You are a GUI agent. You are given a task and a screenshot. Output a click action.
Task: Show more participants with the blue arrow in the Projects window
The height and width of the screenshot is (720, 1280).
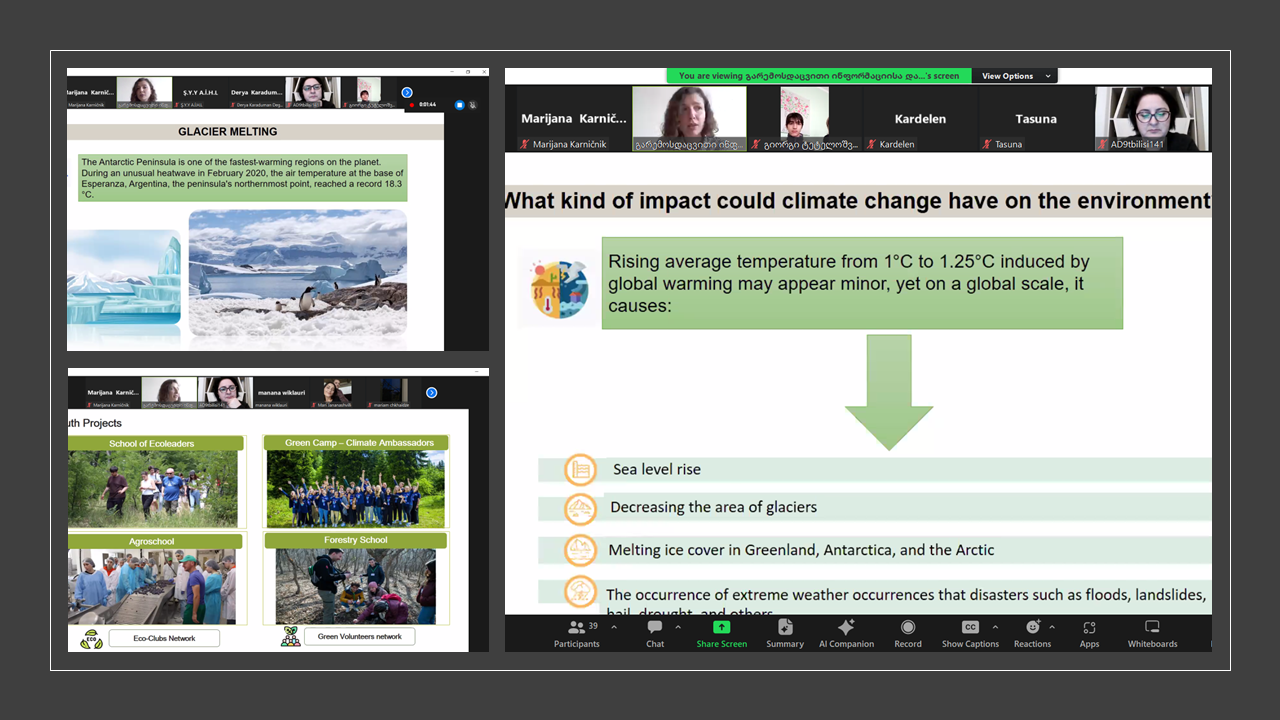(432, 393)
